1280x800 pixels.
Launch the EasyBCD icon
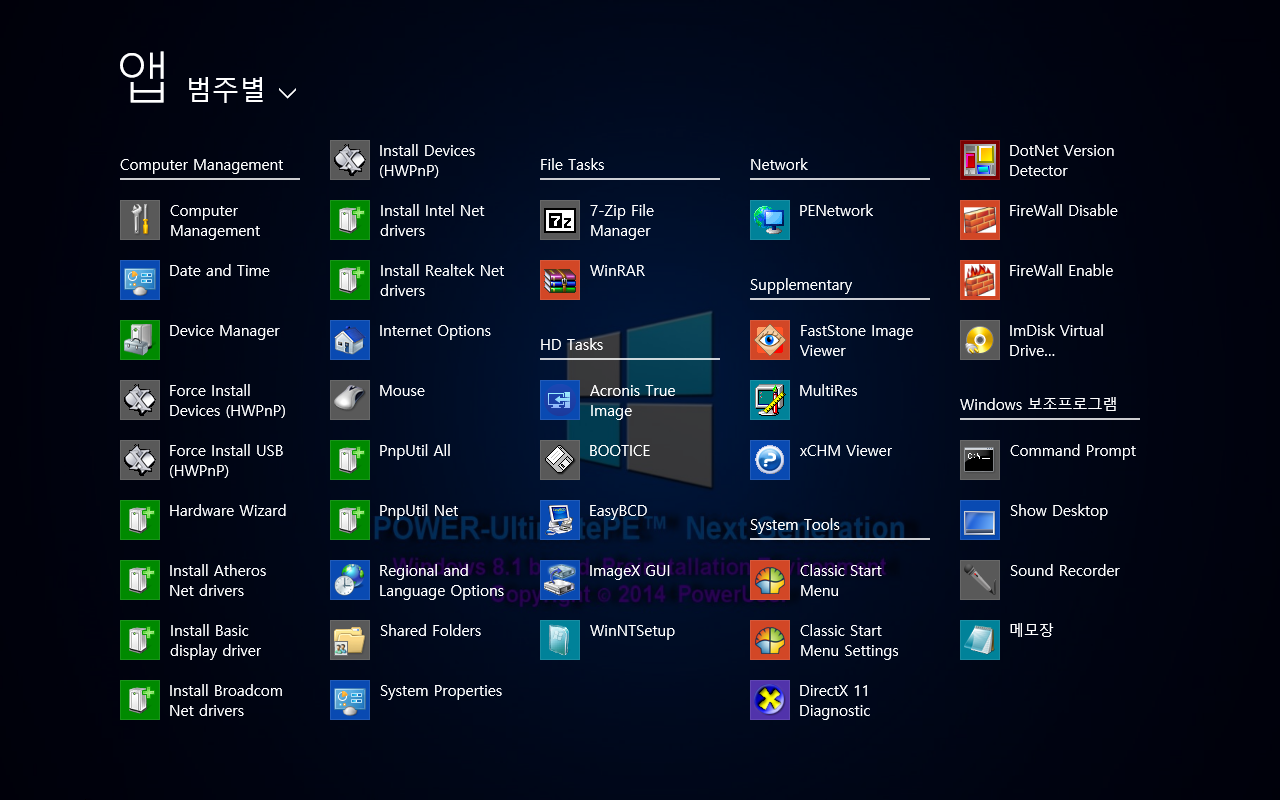560,520
